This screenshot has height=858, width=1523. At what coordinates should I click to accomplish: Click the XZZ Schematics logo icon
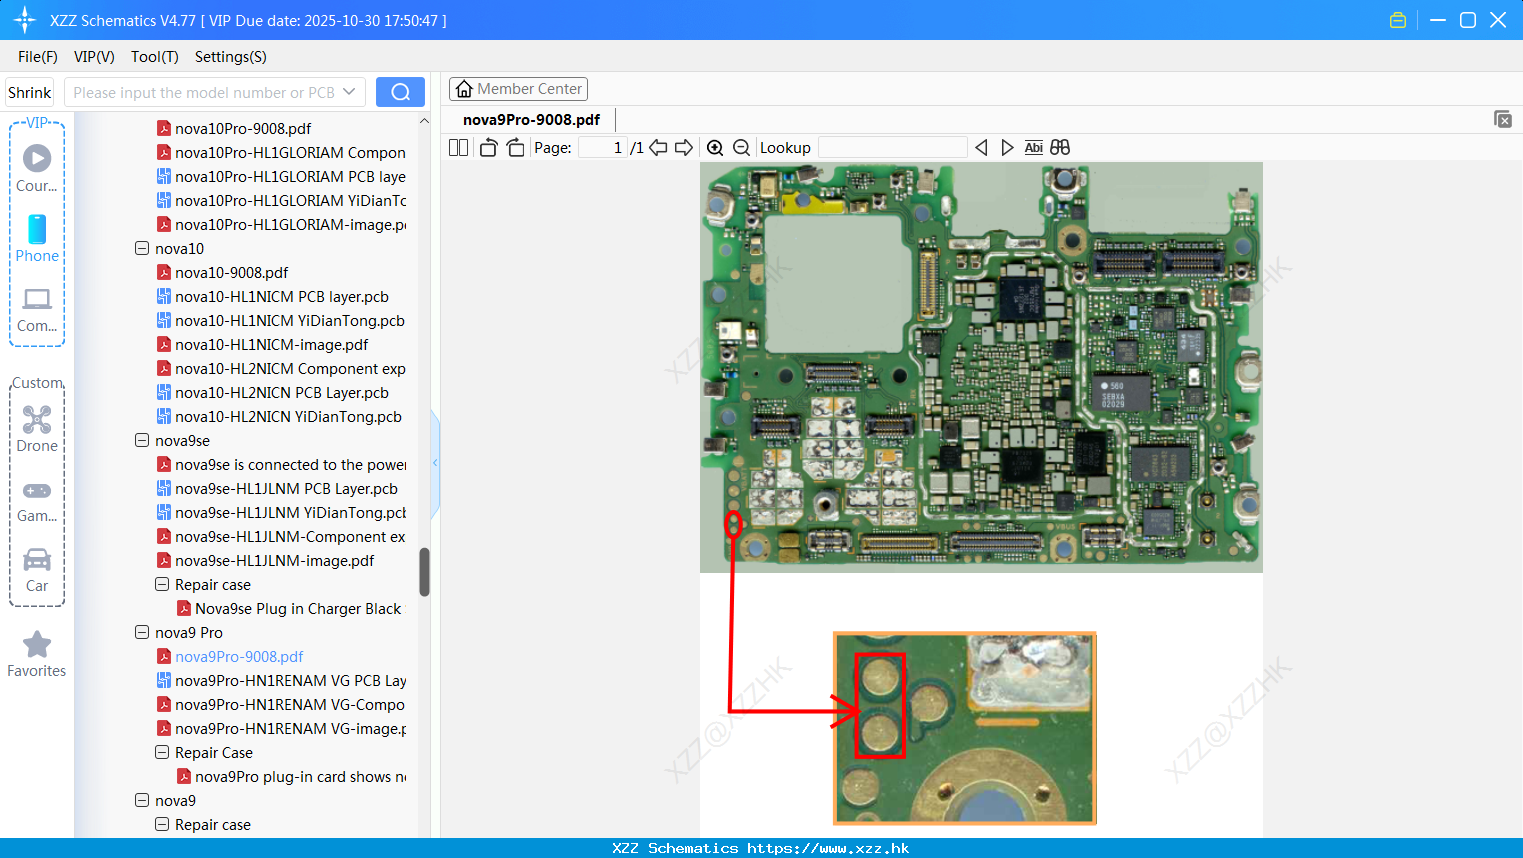tap(25, 20)
